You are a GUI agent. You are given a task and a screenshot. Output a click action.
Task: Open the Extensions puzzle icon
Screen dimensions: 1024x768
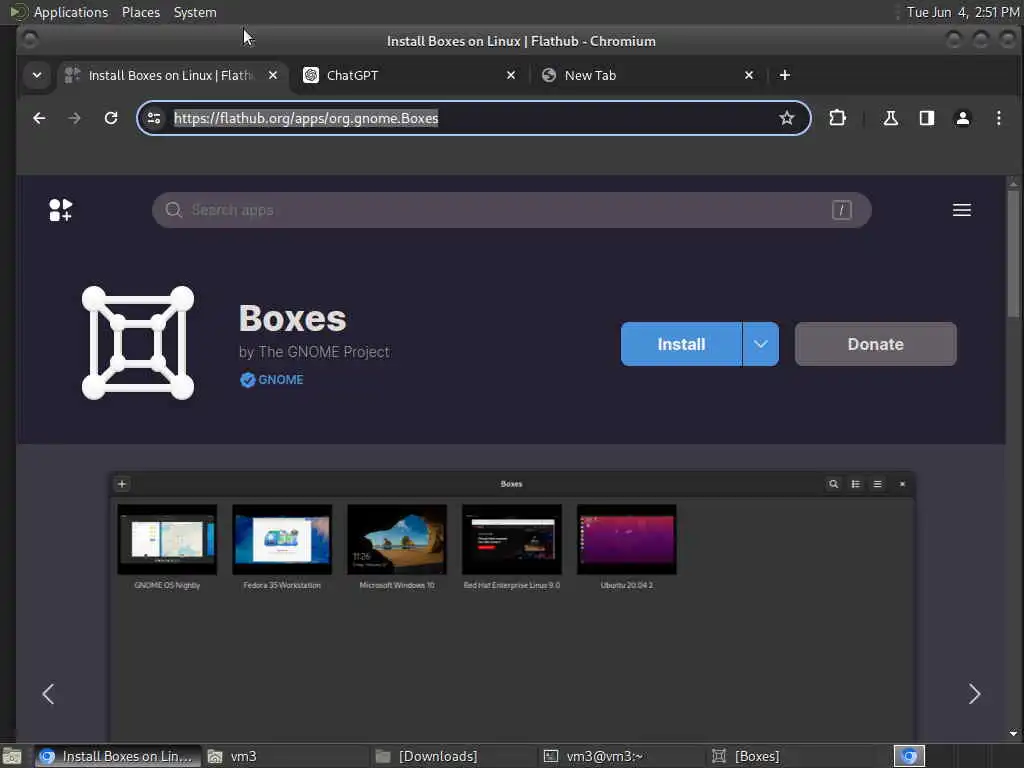(x=837, y=118)
